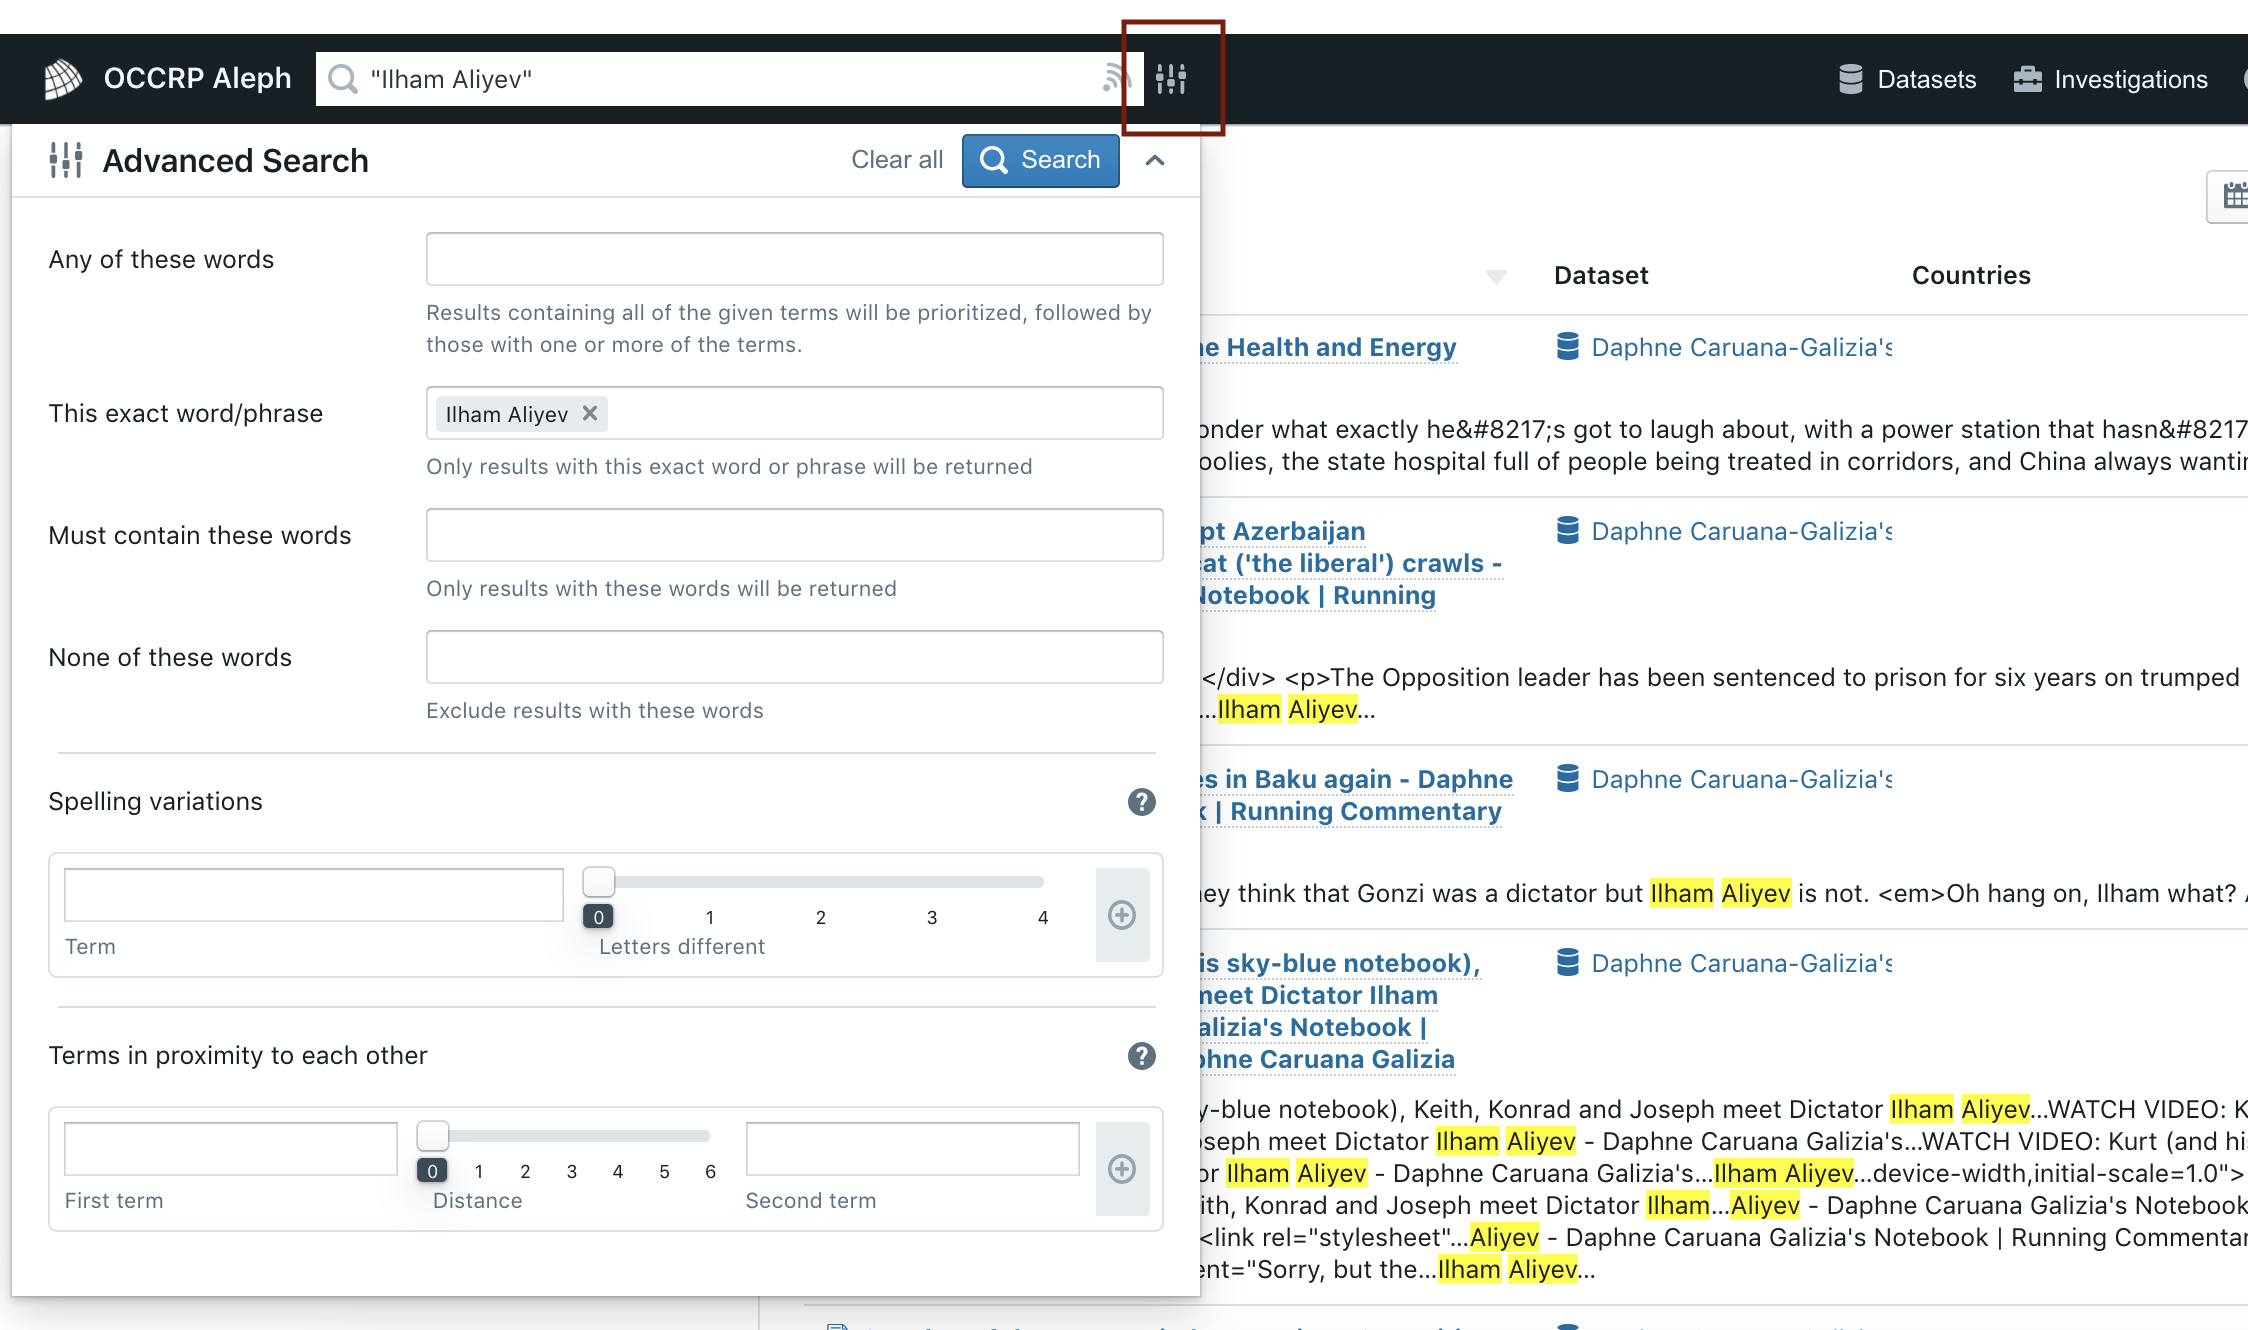Click dataset icon beside Health and Energy row
Image resolution: width=2248 pixels, height=1330 pixels.
(1567, 347)
